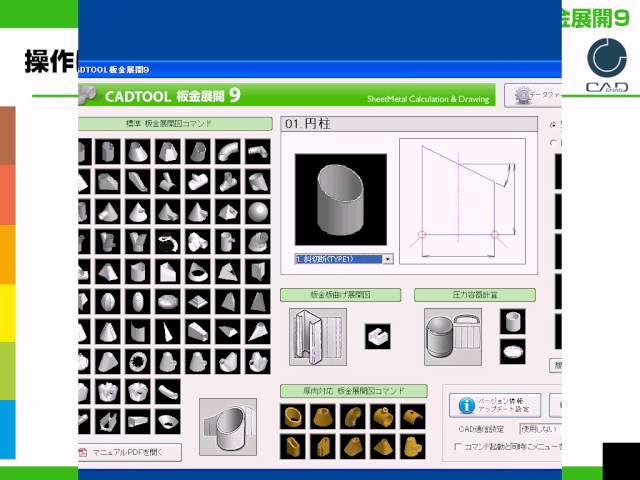The height and width of the screenshot is (480, 640).
Task: Pick the curved trough gutter shape
Action: click(x=168, y=392)
